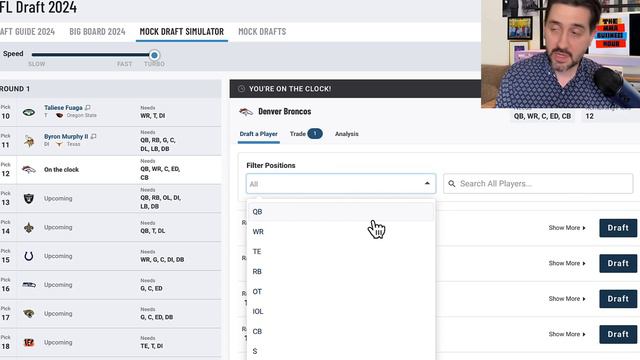Click the fourth Draft button
The height and width of the screenshot is (360, 640).
coord(618,334)
